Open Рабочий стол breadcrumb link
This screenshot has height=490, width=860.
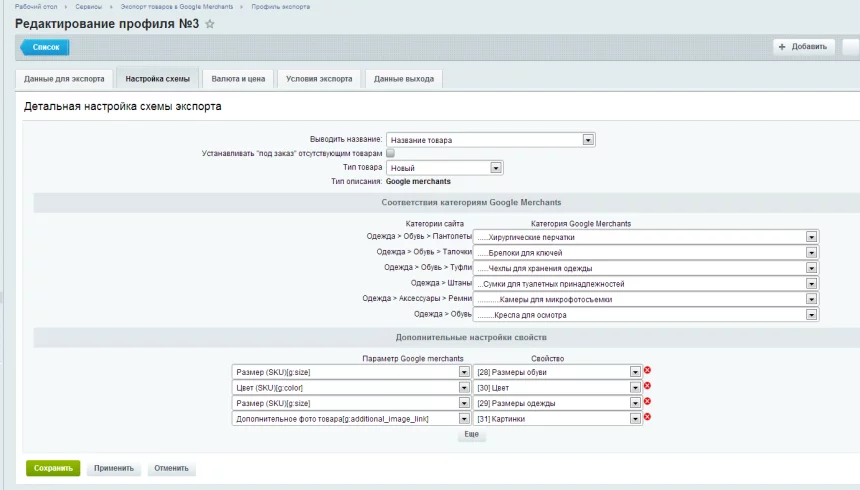(x=35, y=6)
